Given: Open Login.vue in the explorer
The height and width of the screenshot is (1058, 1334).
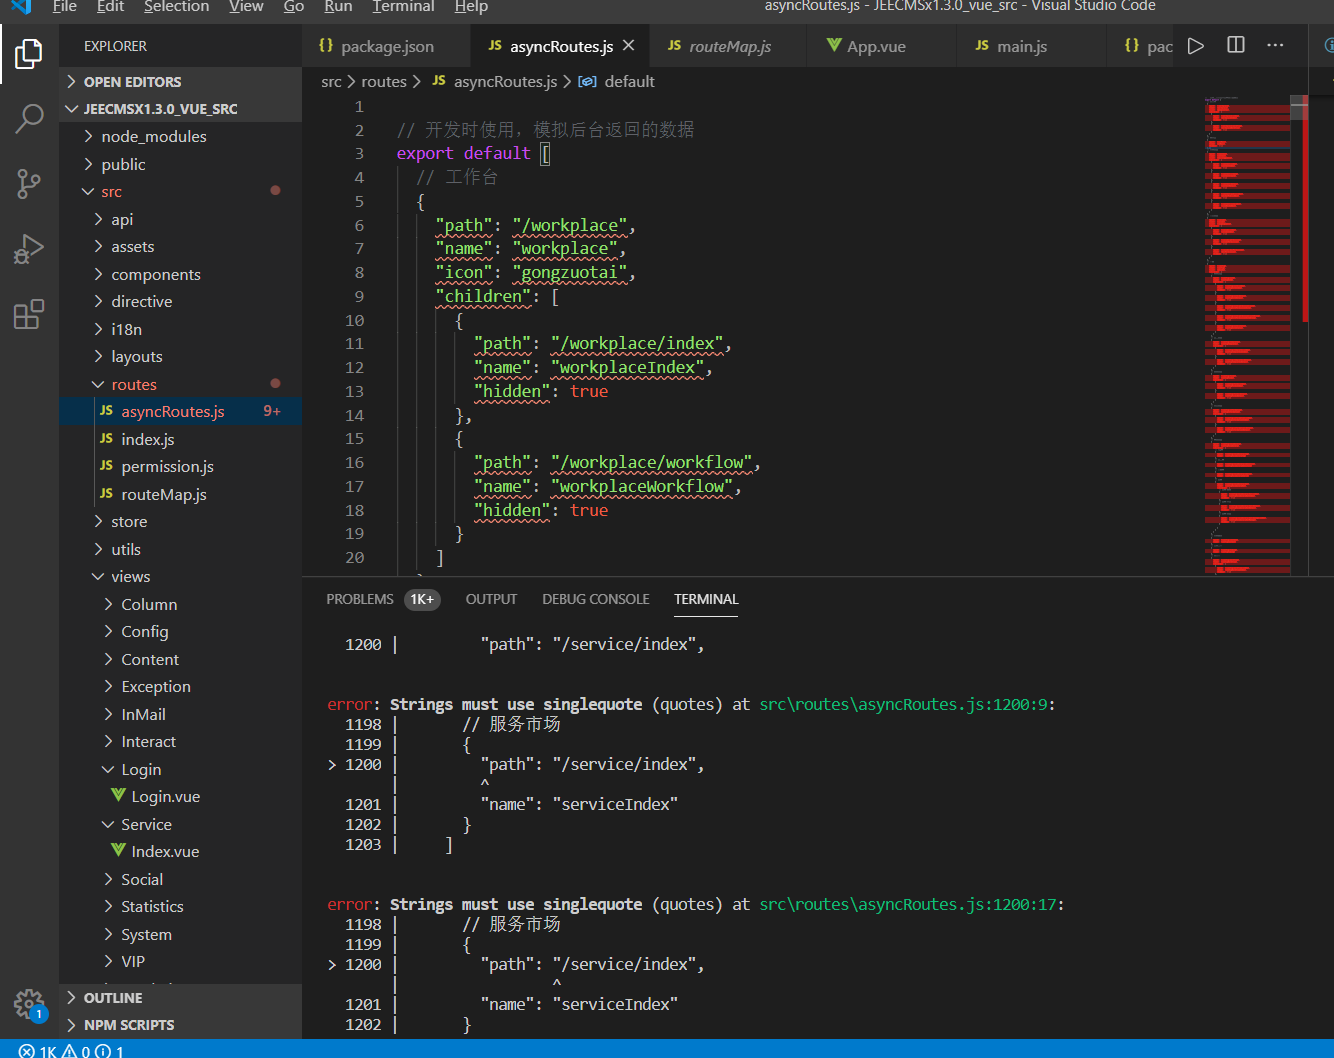Looking at the screenshot, I should 165,797.
